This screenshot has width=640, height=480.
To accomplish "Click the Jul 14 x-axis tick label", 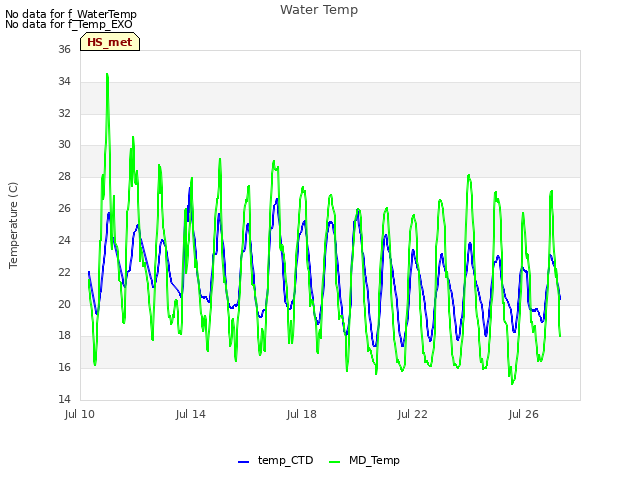I will click(191, 414).
